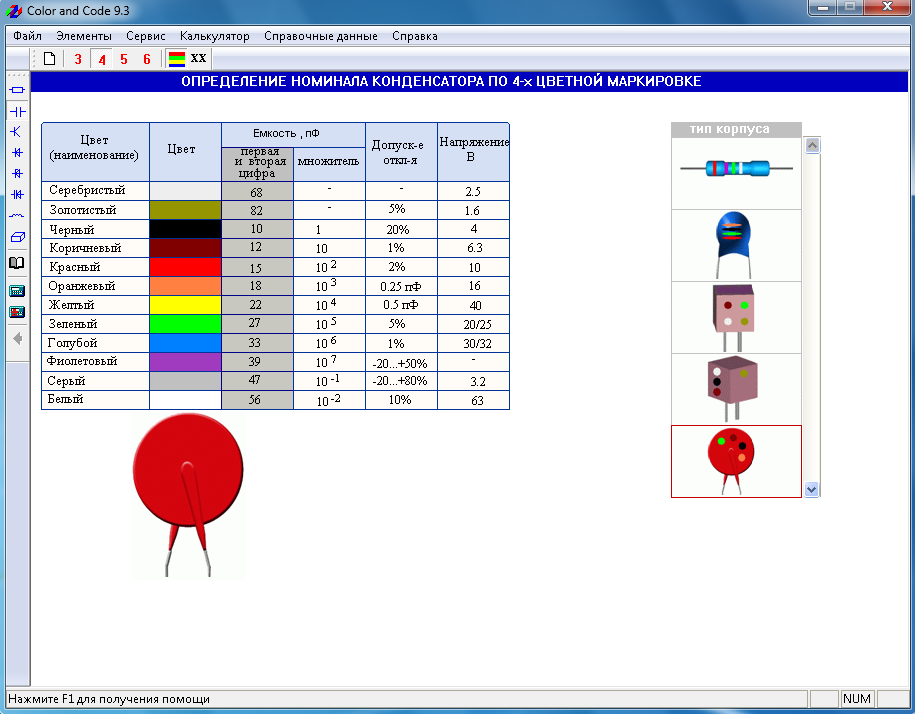This screenshot has height=714, width=915.
Task: Open the Сервис menu
Action: click(x=145, y=36)
